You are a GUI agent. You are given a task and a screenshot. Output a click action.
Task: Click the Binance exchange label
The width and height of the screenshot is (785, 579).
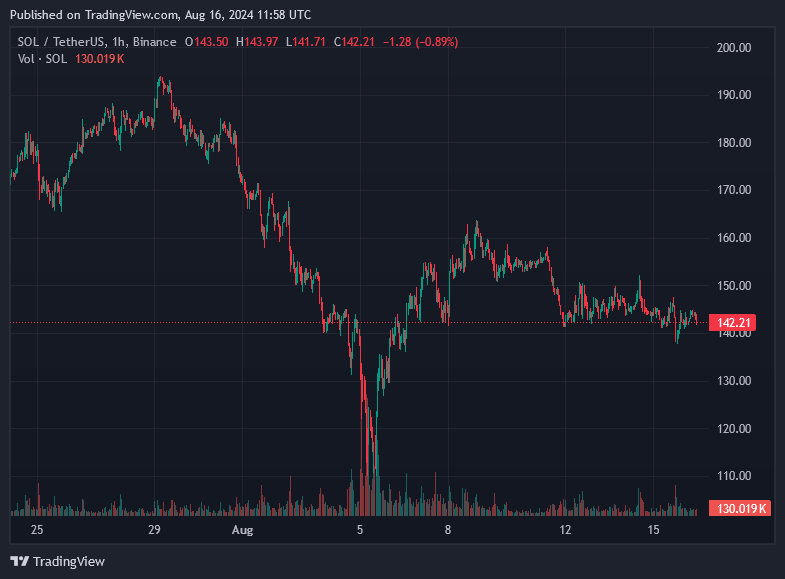coord(155,42)
